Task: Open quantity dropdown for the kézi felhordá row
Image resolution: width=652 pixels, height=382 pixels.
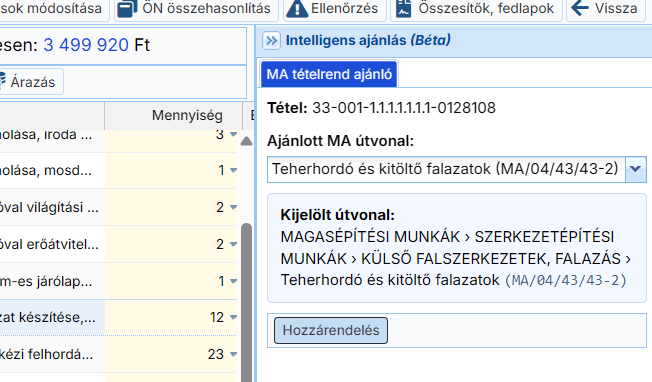Action: 233,355
